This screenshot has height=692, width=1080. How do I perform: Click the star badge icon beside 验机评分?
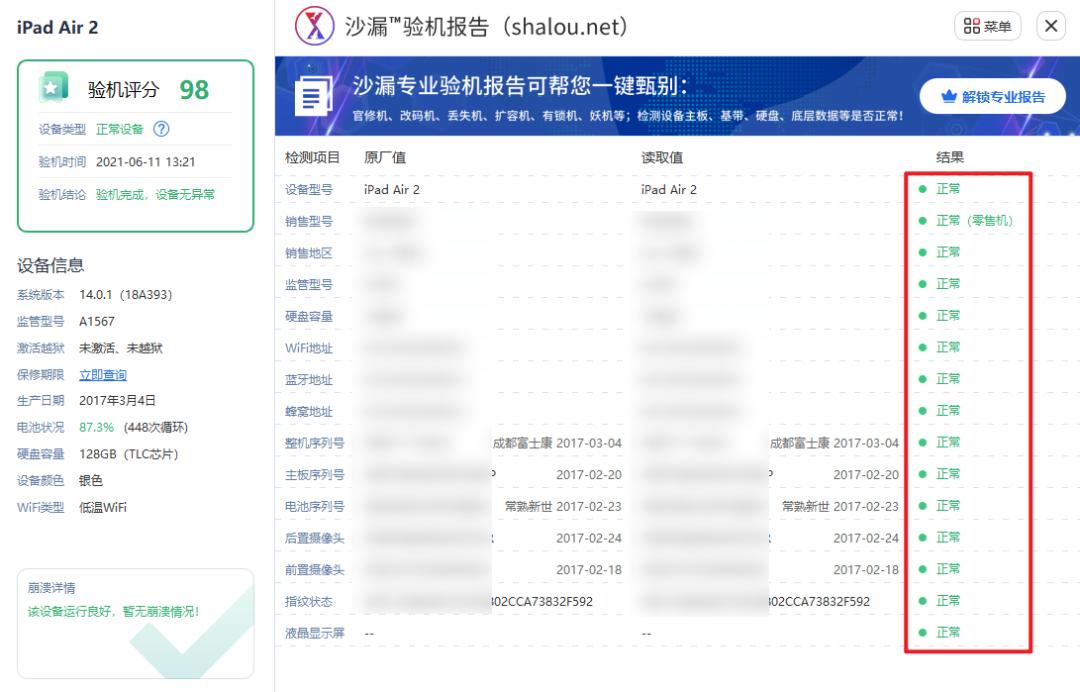[51, 89]
